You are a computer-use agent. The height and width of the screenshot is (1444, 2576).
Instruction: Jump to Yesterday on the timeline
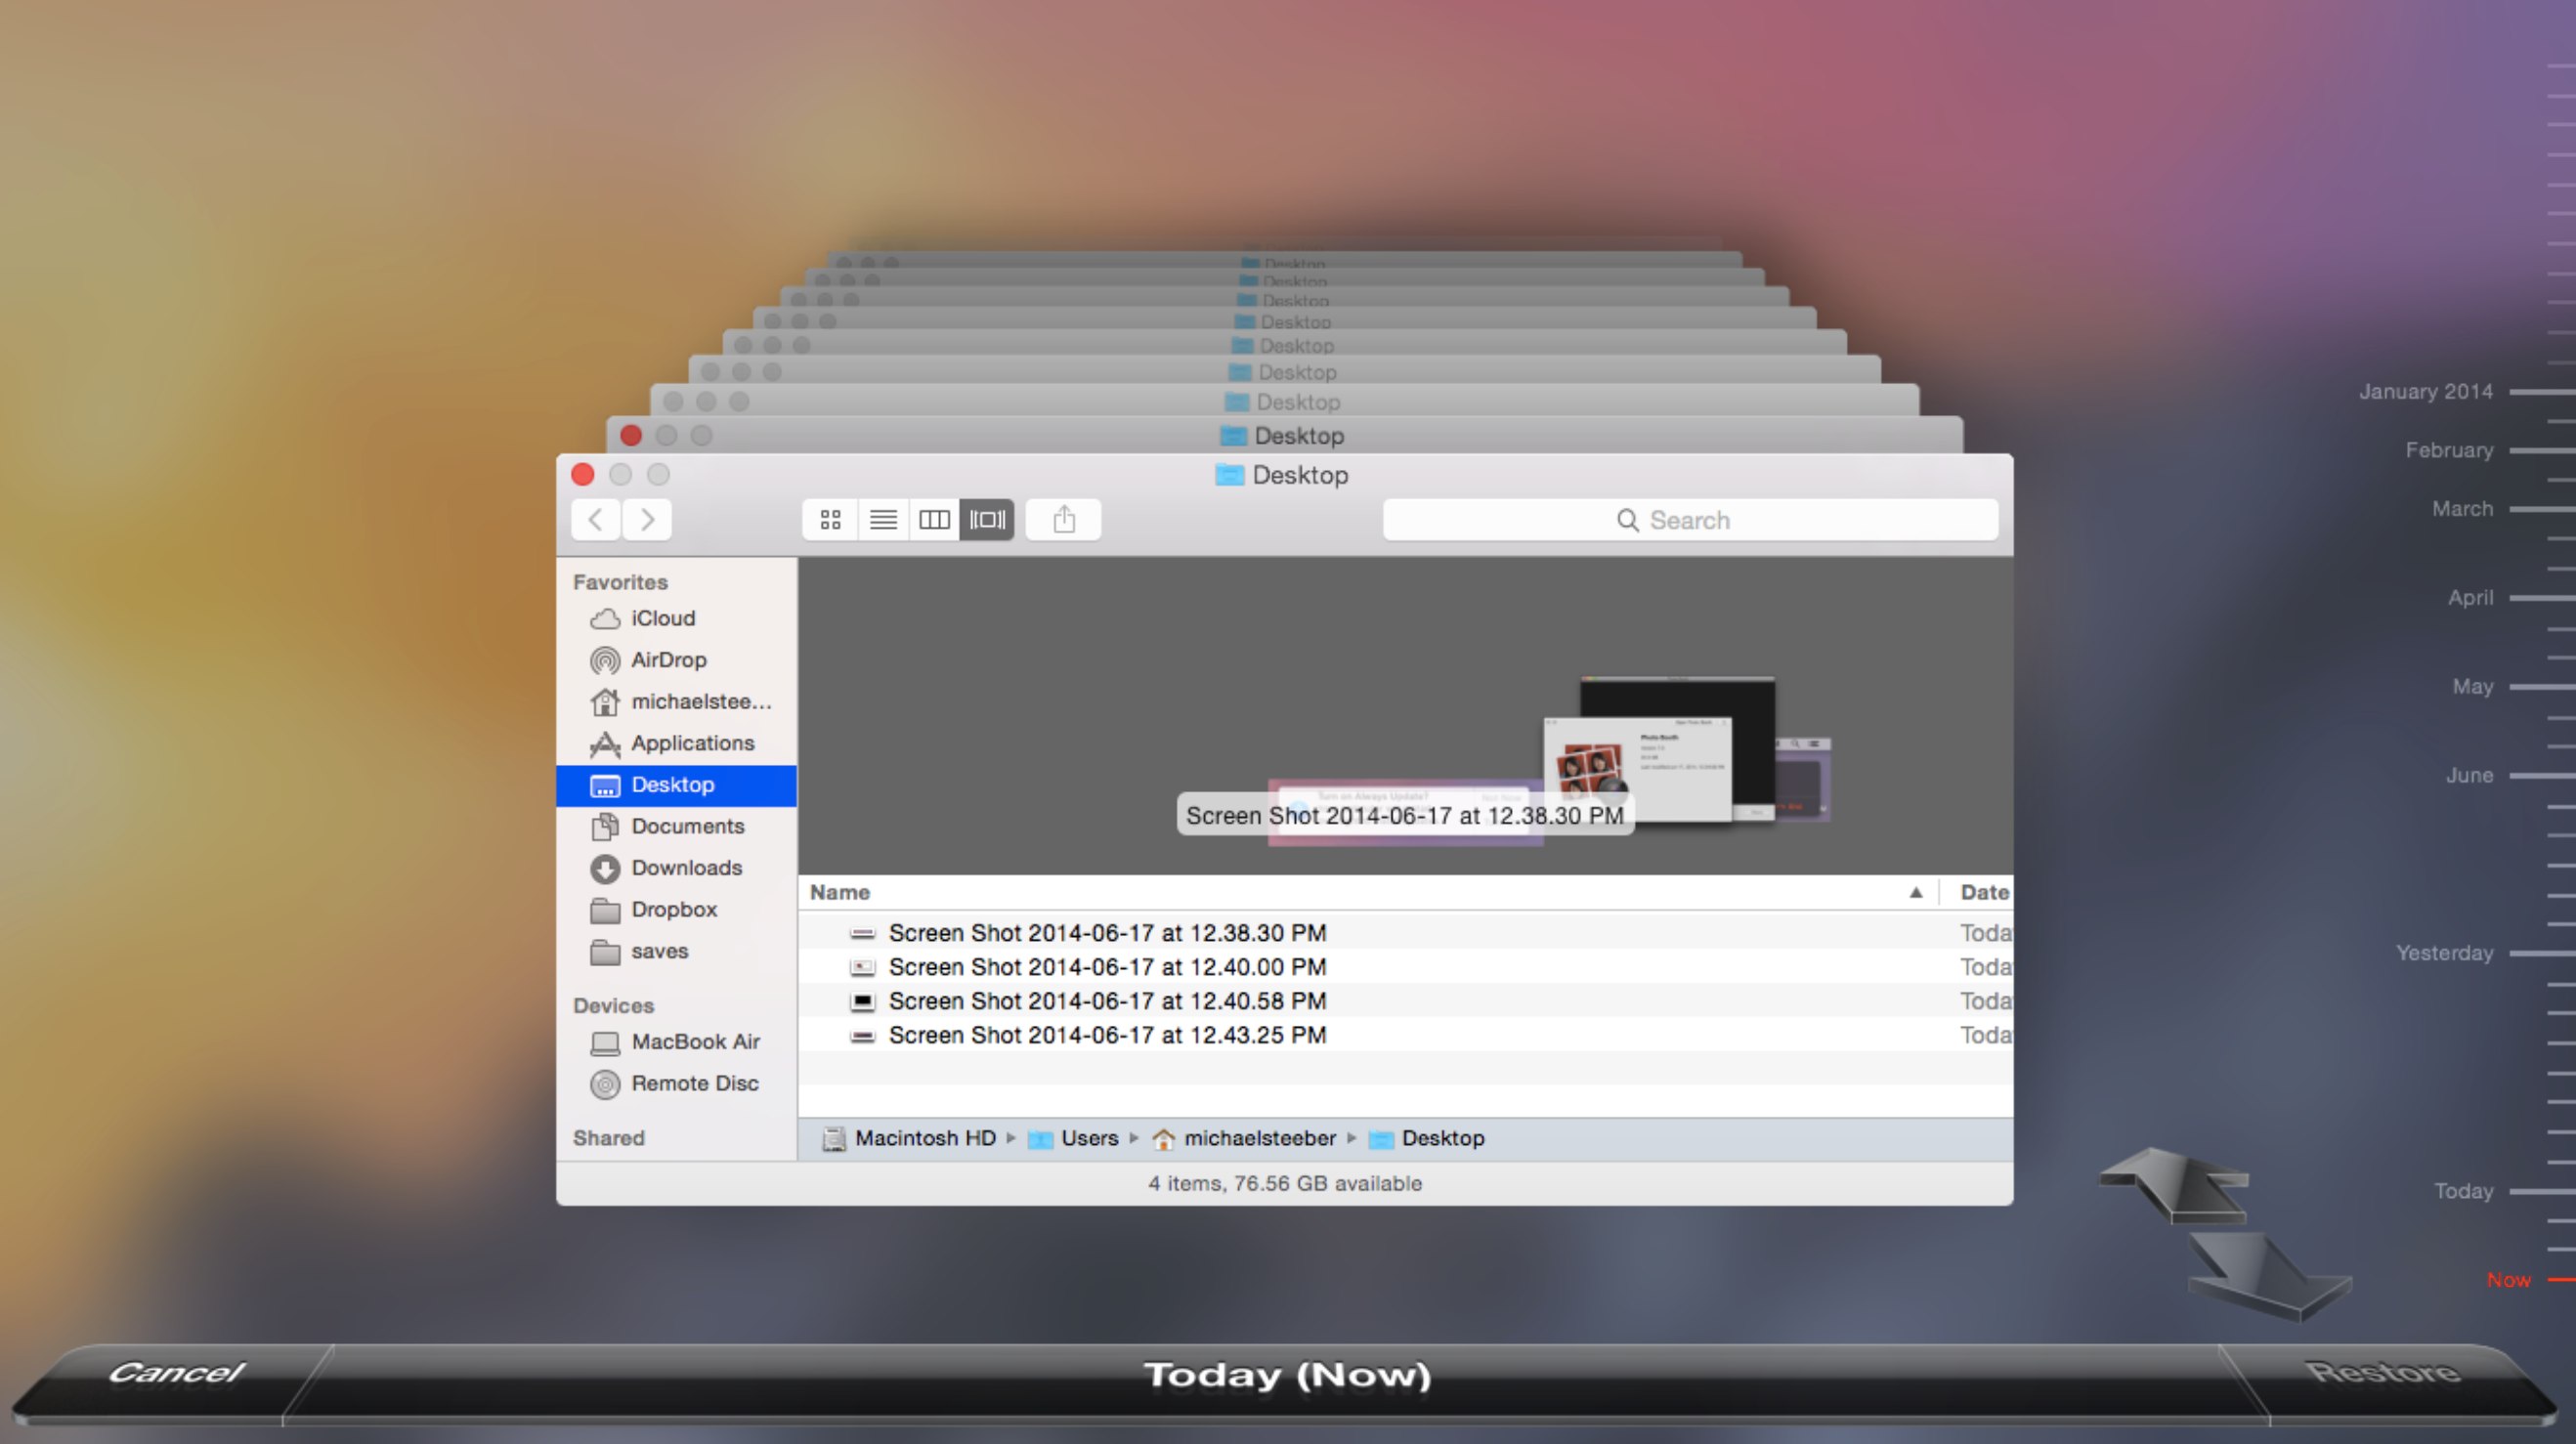coord(2444,953)
